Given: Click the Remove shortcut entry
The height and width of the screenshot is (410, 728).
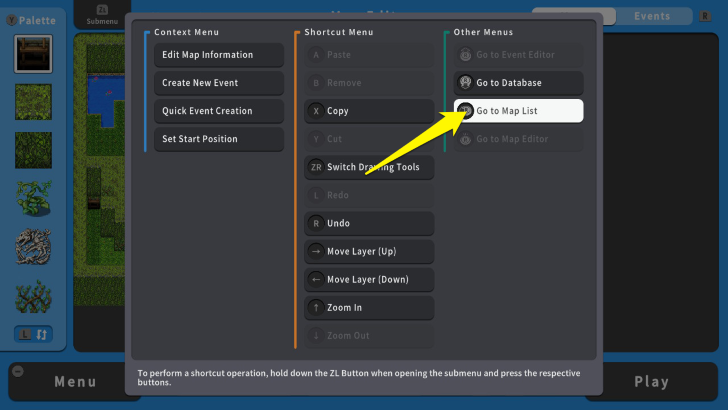Looking at the screenshot, I should tap(369, 83).
